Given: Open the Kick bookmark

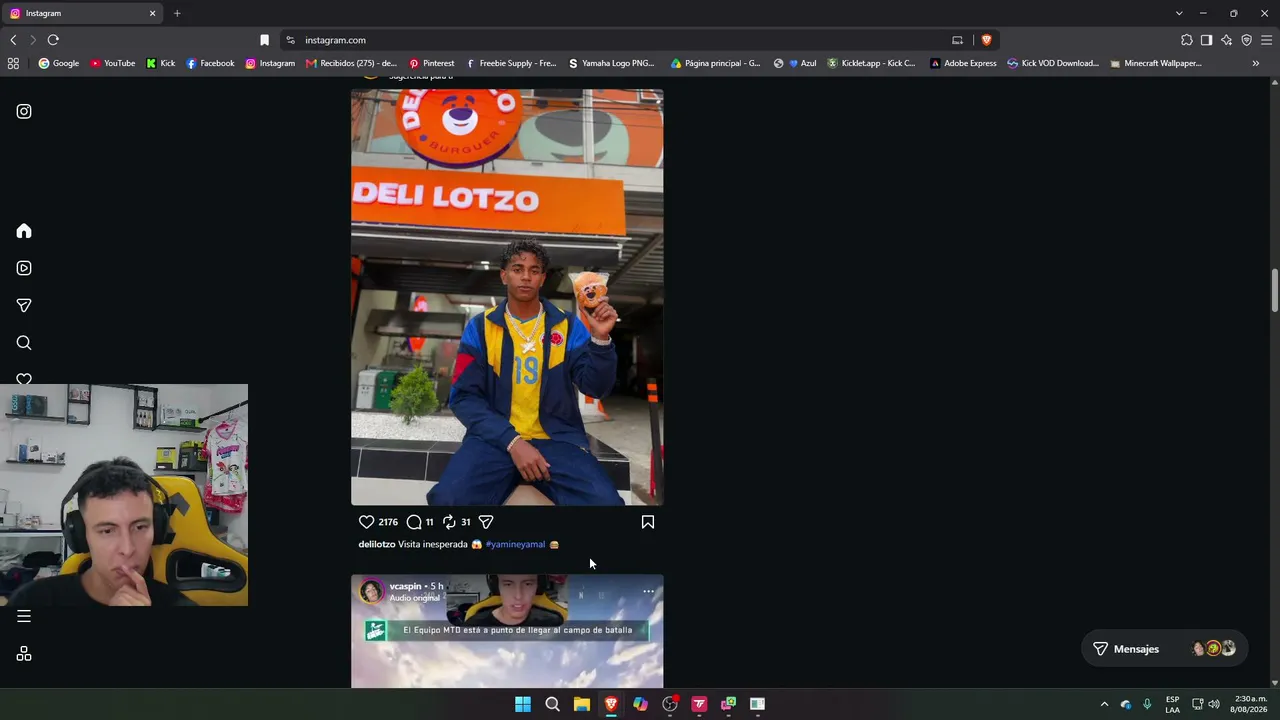Looking at the screenshot, I should (x=160, y=63).
